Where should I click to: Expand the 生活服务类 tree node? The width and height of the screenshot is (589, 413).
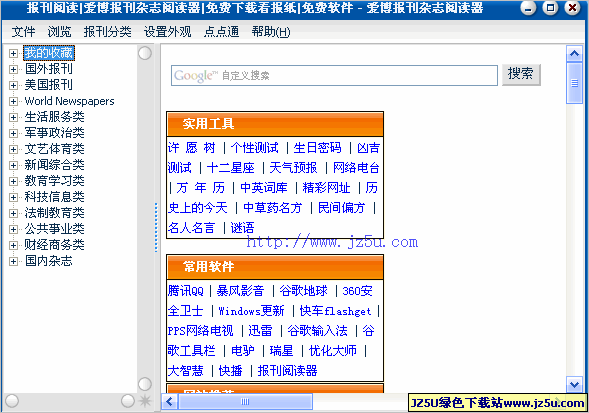(x=13, y=117)
